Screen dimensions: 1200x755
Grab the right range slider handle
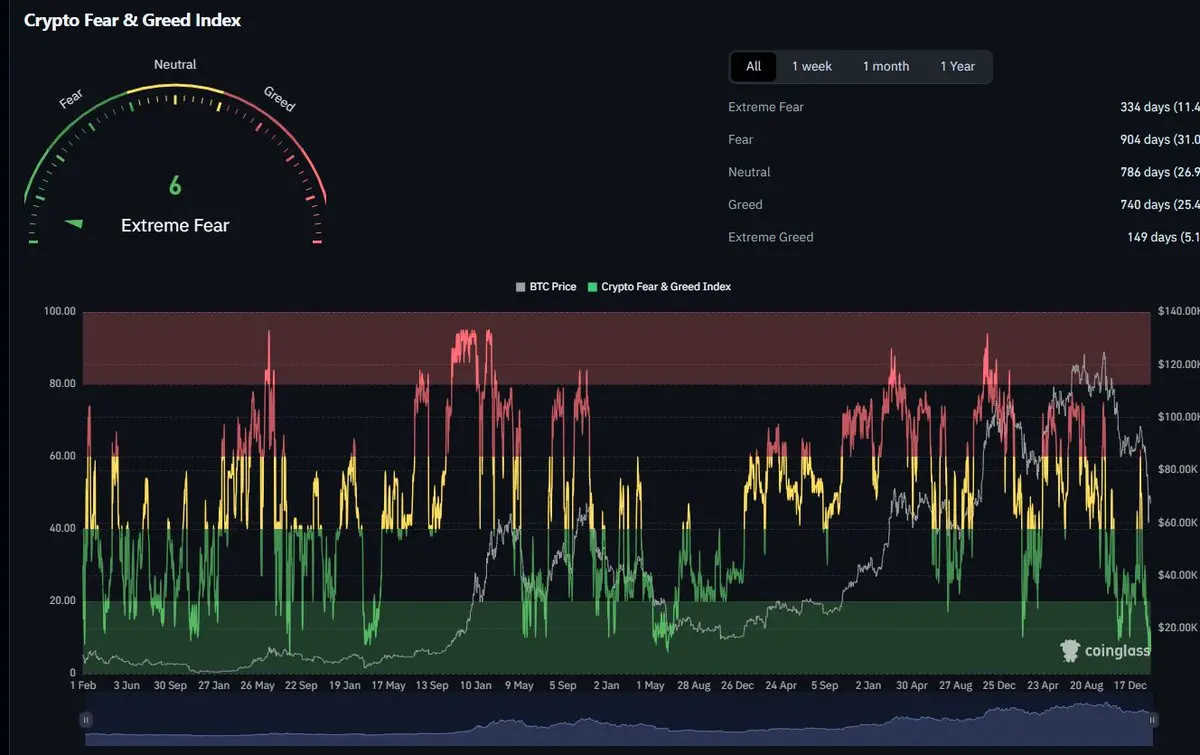pos(1152,719)
